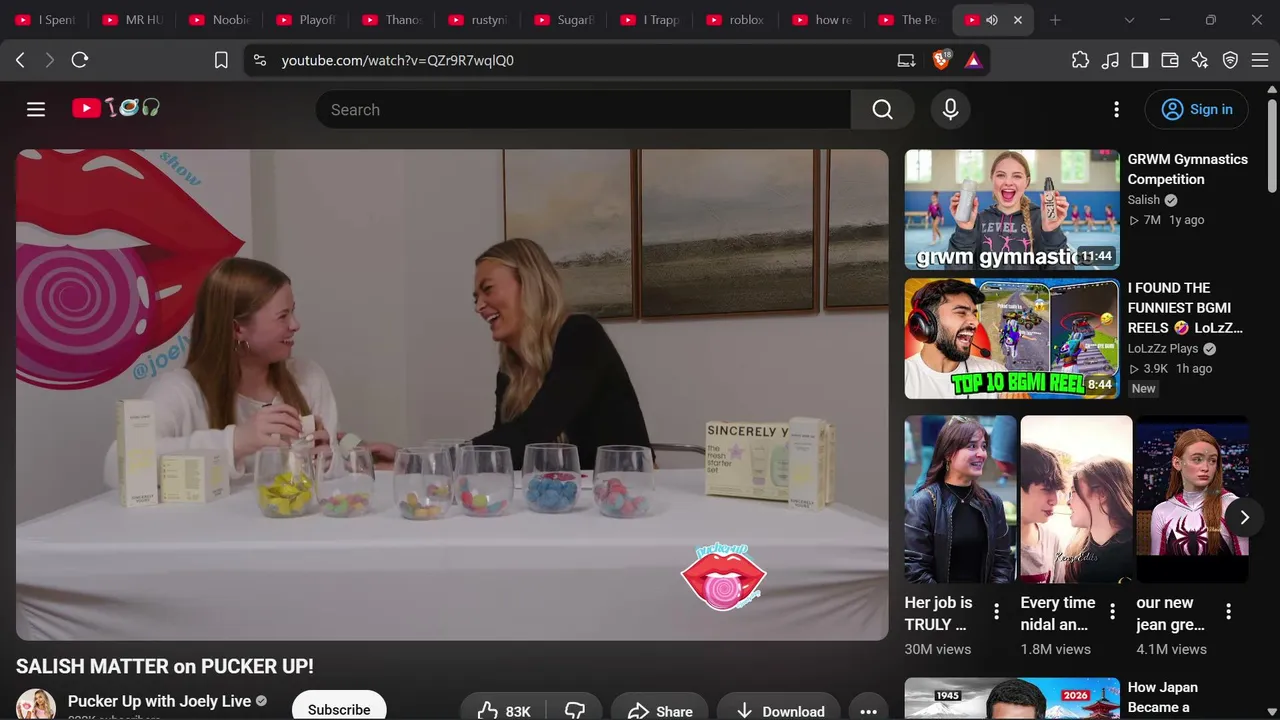Open a new browser tab

coord(1055,20)
